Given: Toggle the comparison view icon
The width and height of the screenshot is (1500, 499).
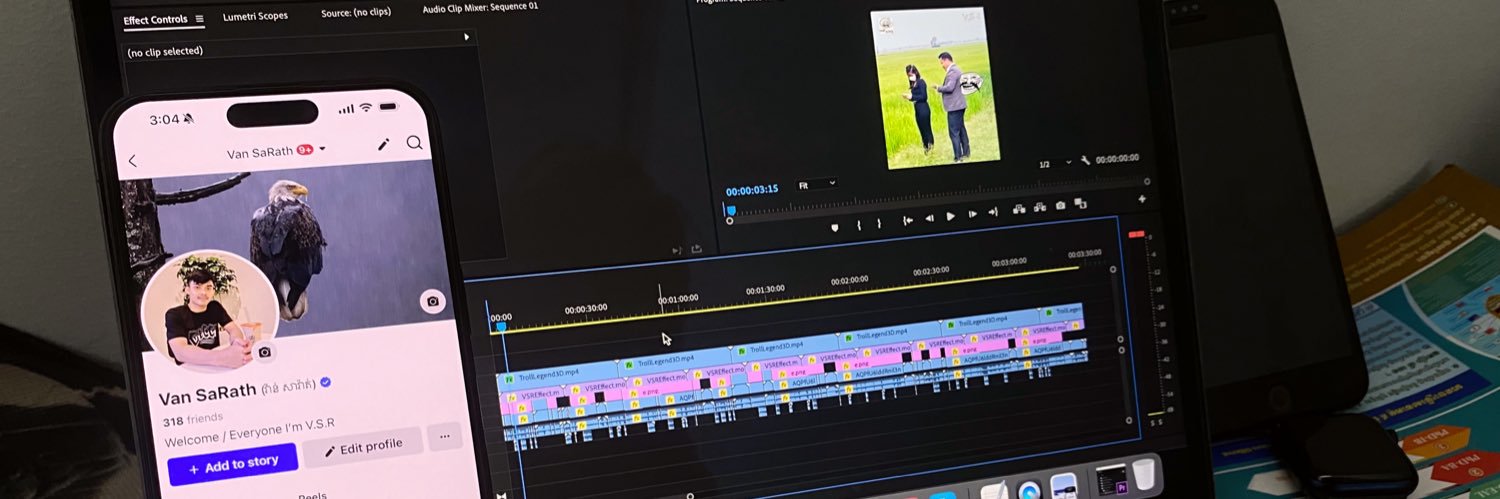Looking at the screenshot, I should pos(1080,203).
